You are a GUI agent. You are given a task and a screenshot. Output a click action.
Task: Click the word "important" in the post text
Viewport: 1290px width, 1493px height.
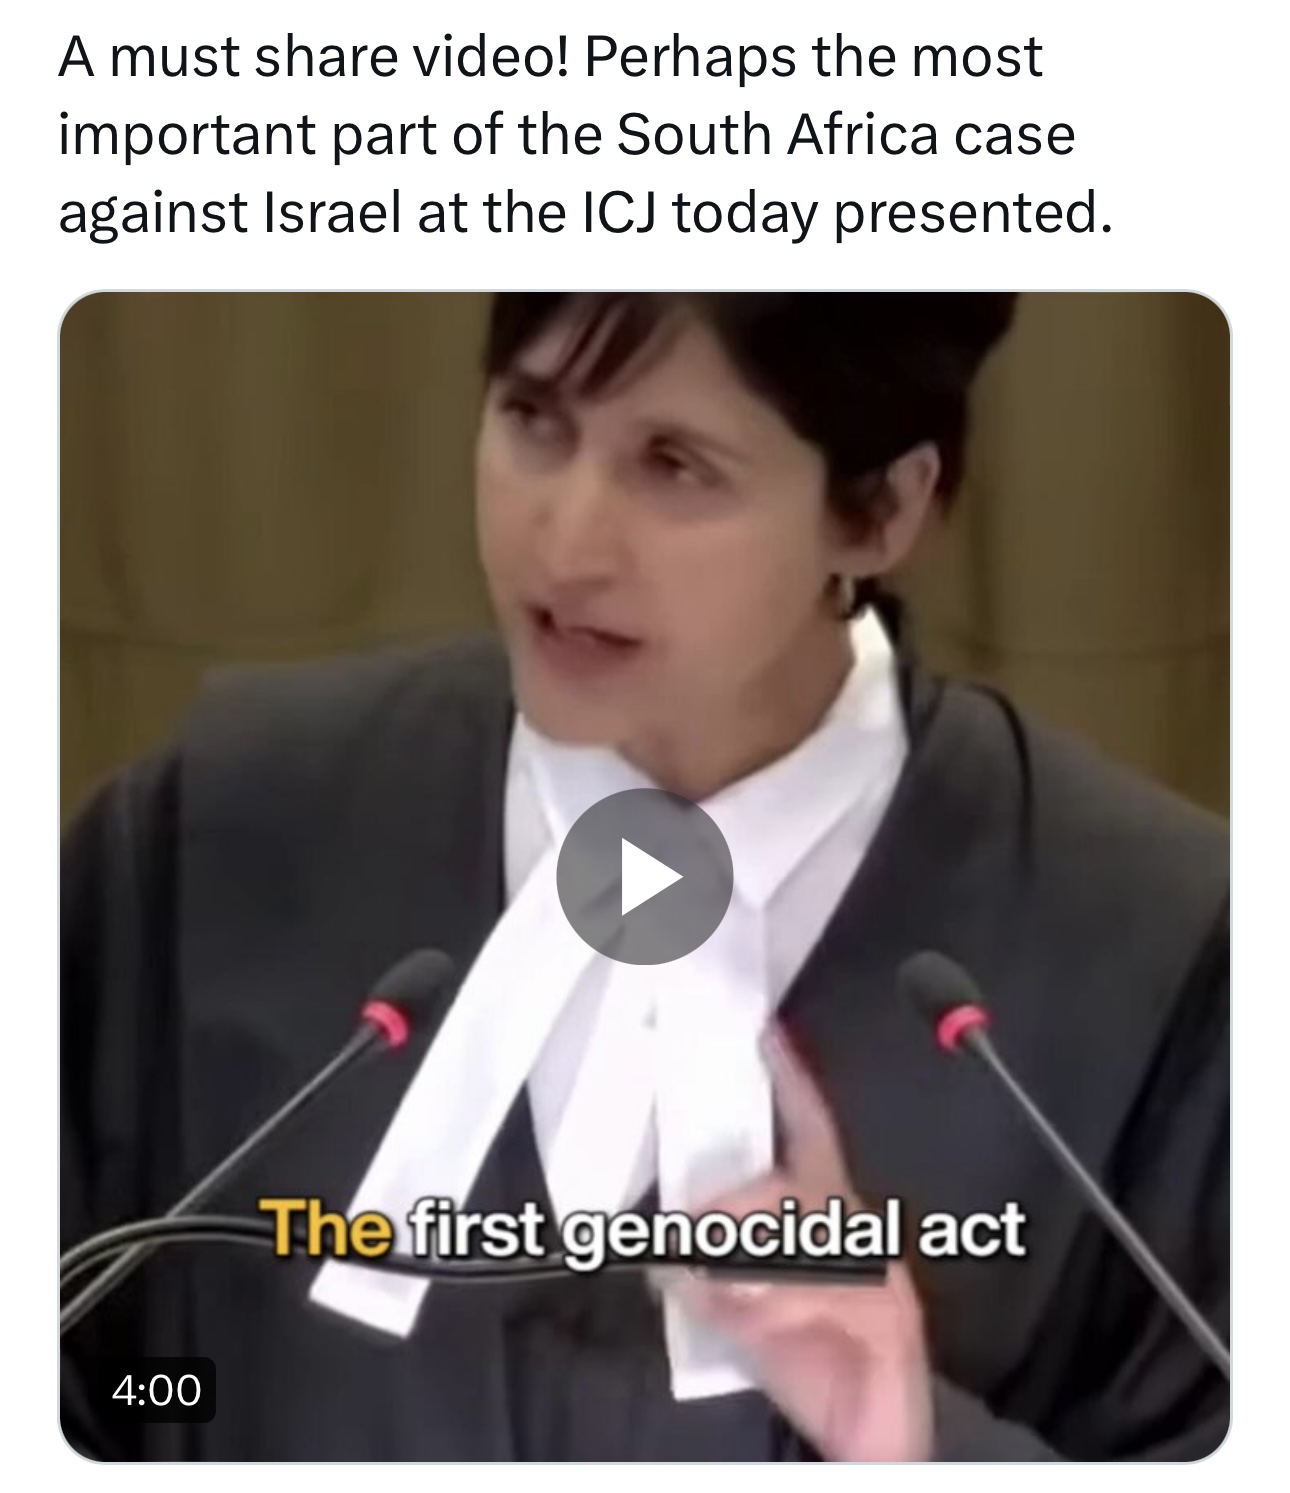tap(187, 136)
